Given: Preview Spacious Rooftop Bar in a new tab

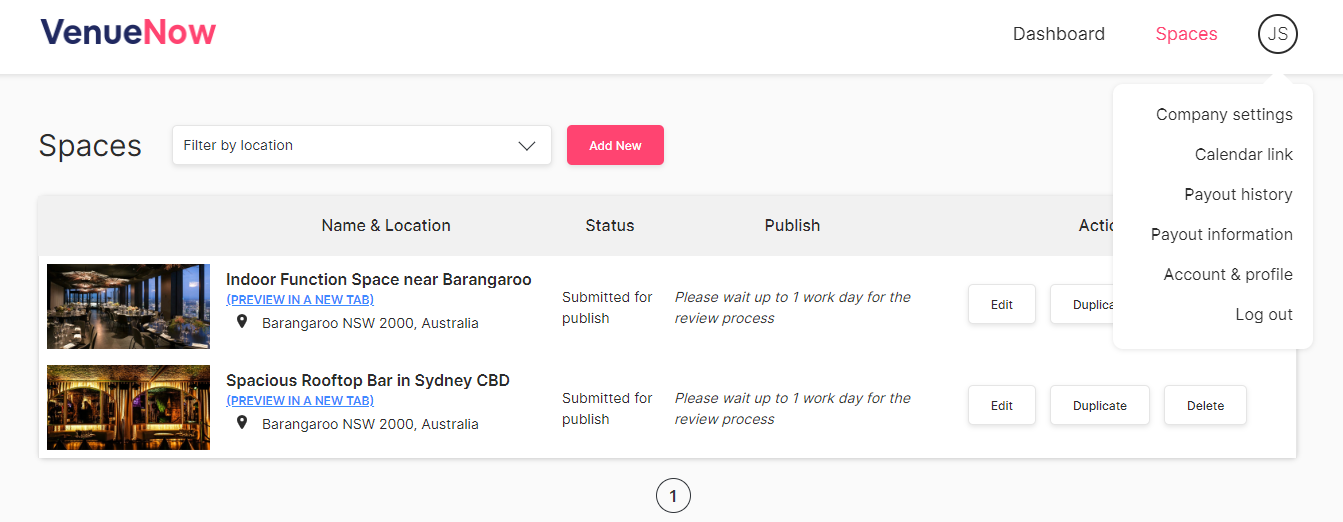Looking at the screenshot, I should tap(300, 401).
